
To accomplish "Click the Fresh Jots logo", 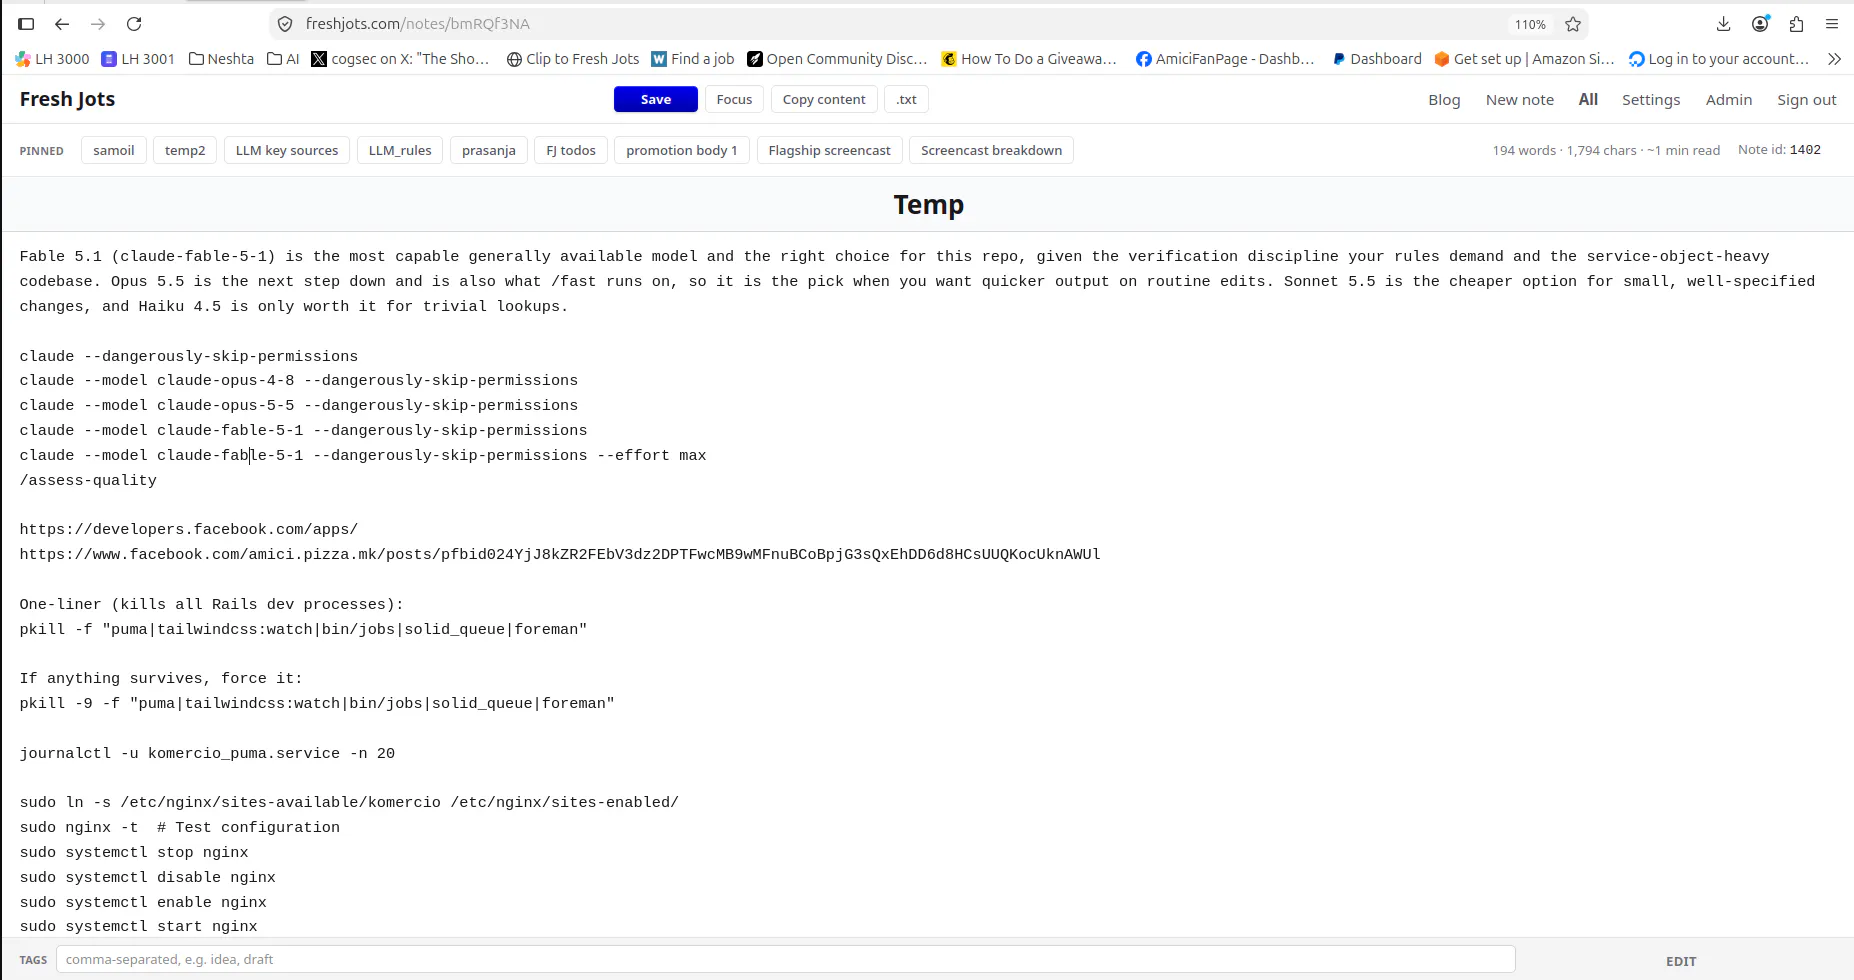I will pos(67,99).
